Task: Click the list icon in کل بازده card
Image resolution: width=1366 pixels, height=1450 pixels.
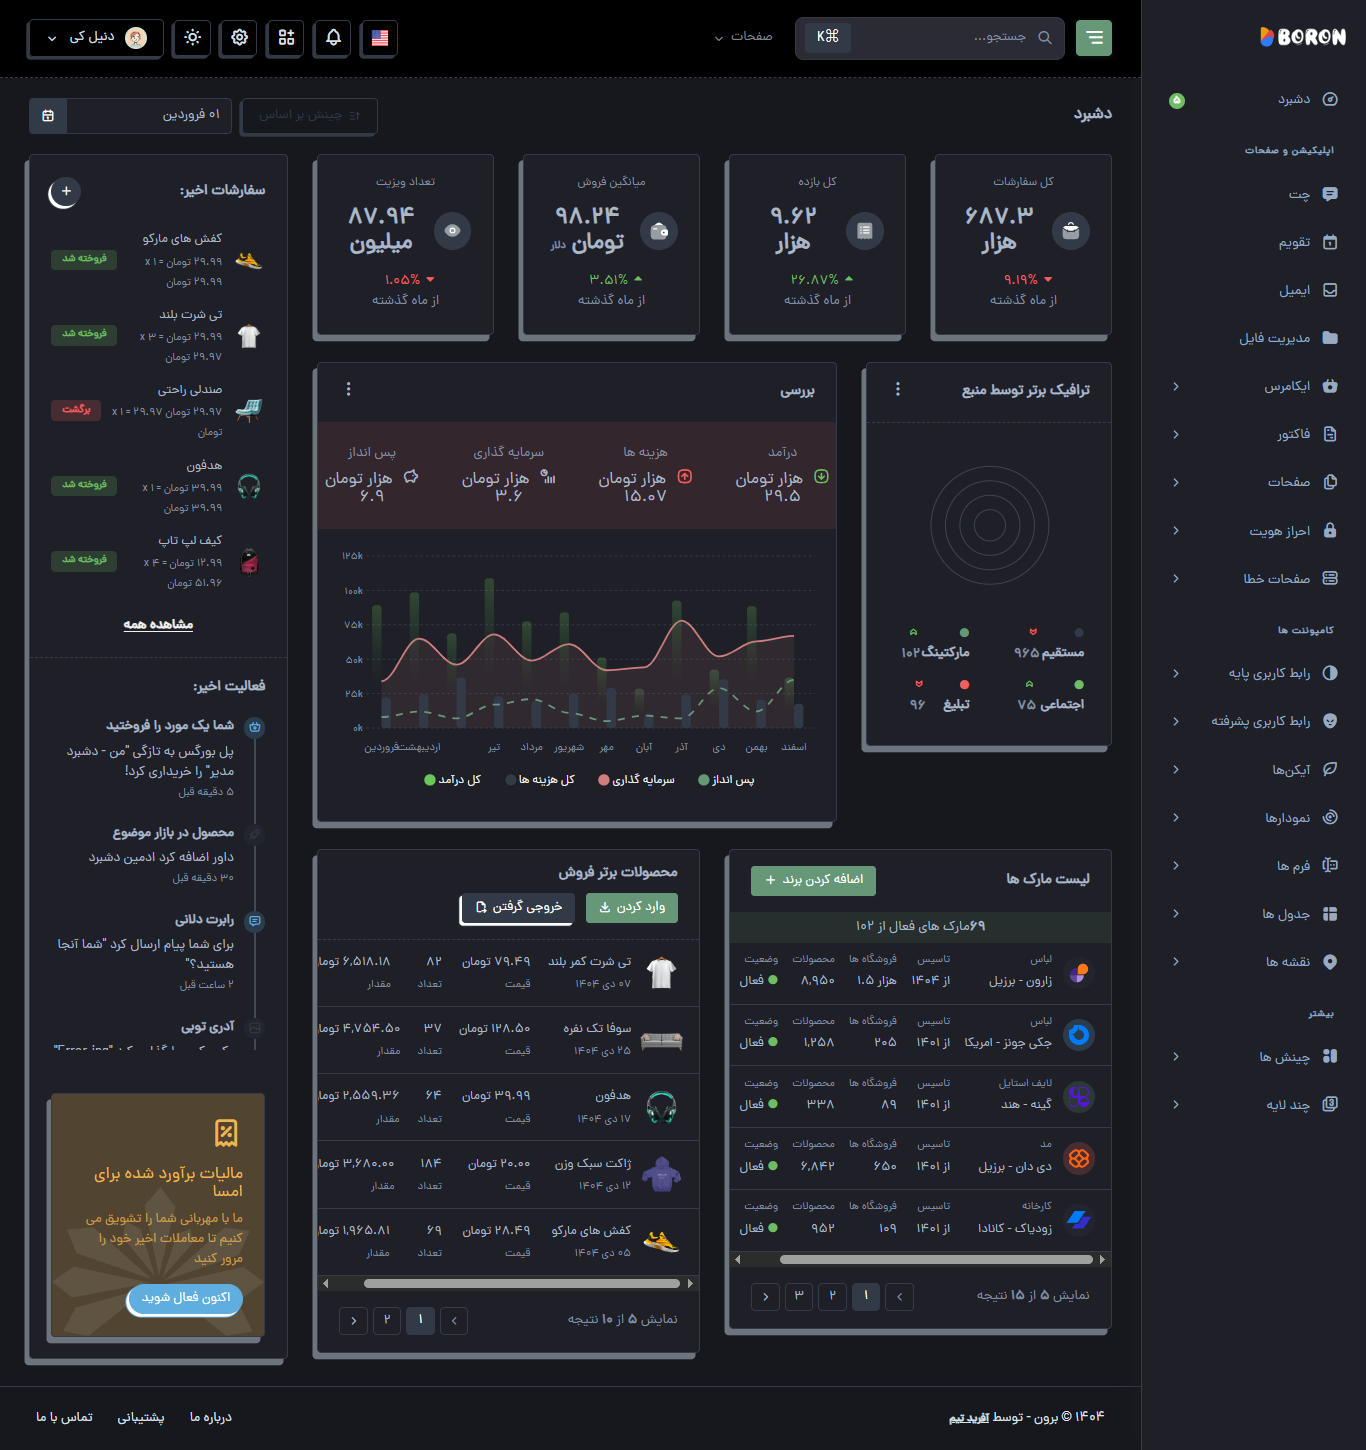Action: click(865, 231)
